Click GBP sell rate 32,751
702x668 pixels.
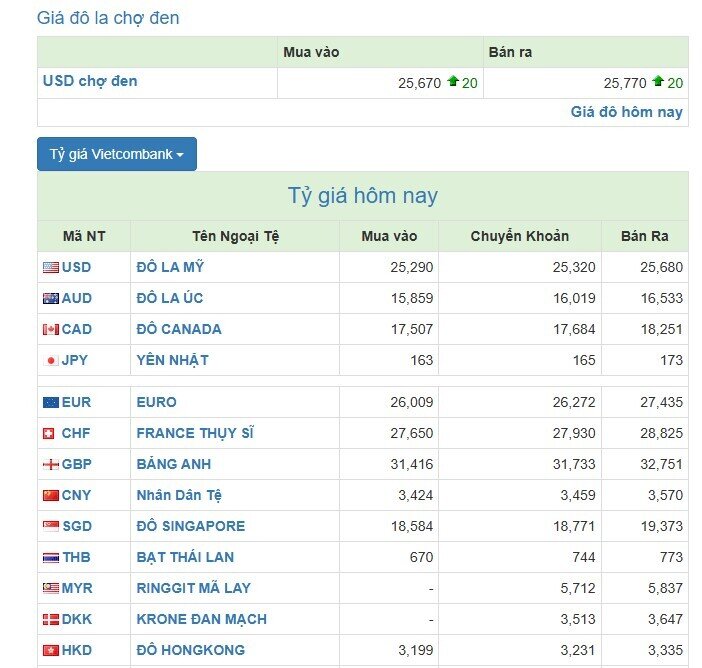[661, 464]
